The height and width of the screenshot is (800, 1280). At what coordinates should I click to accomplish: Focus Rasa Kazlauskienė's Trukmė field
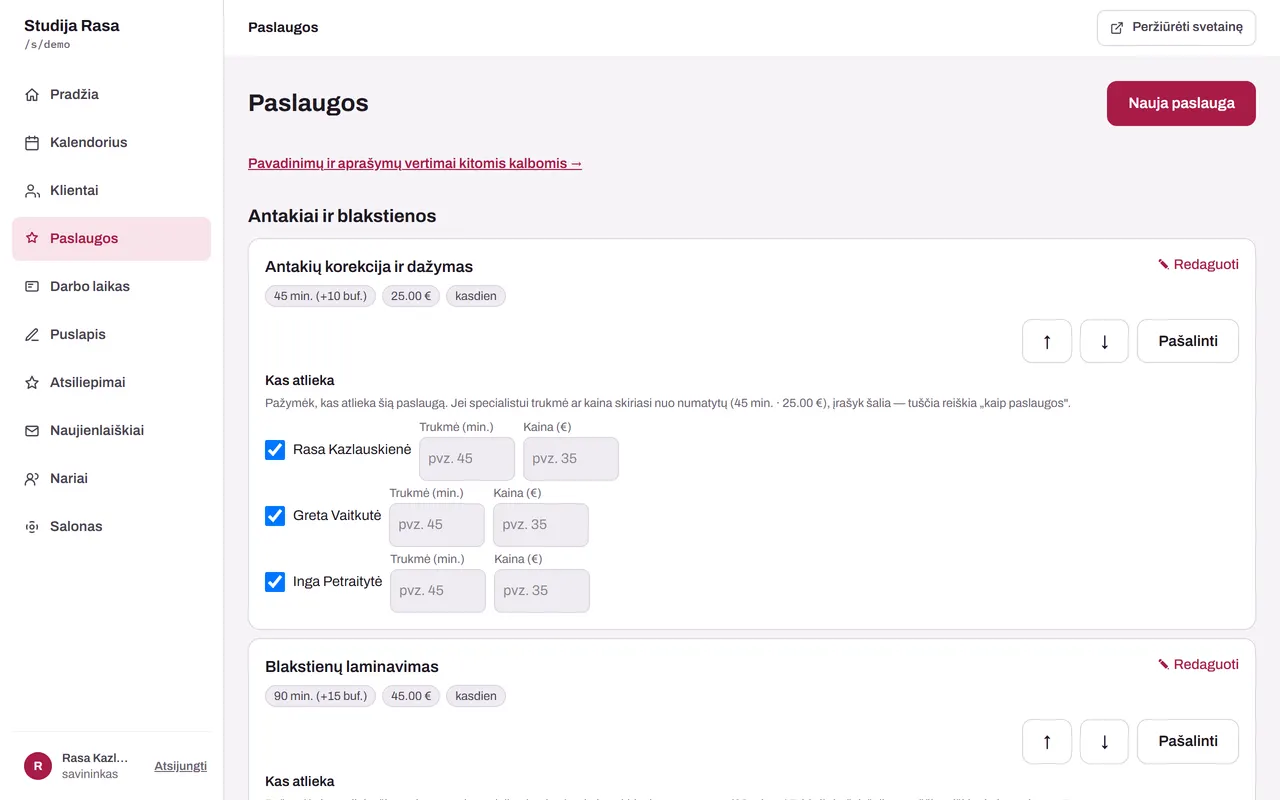point(467,459)
